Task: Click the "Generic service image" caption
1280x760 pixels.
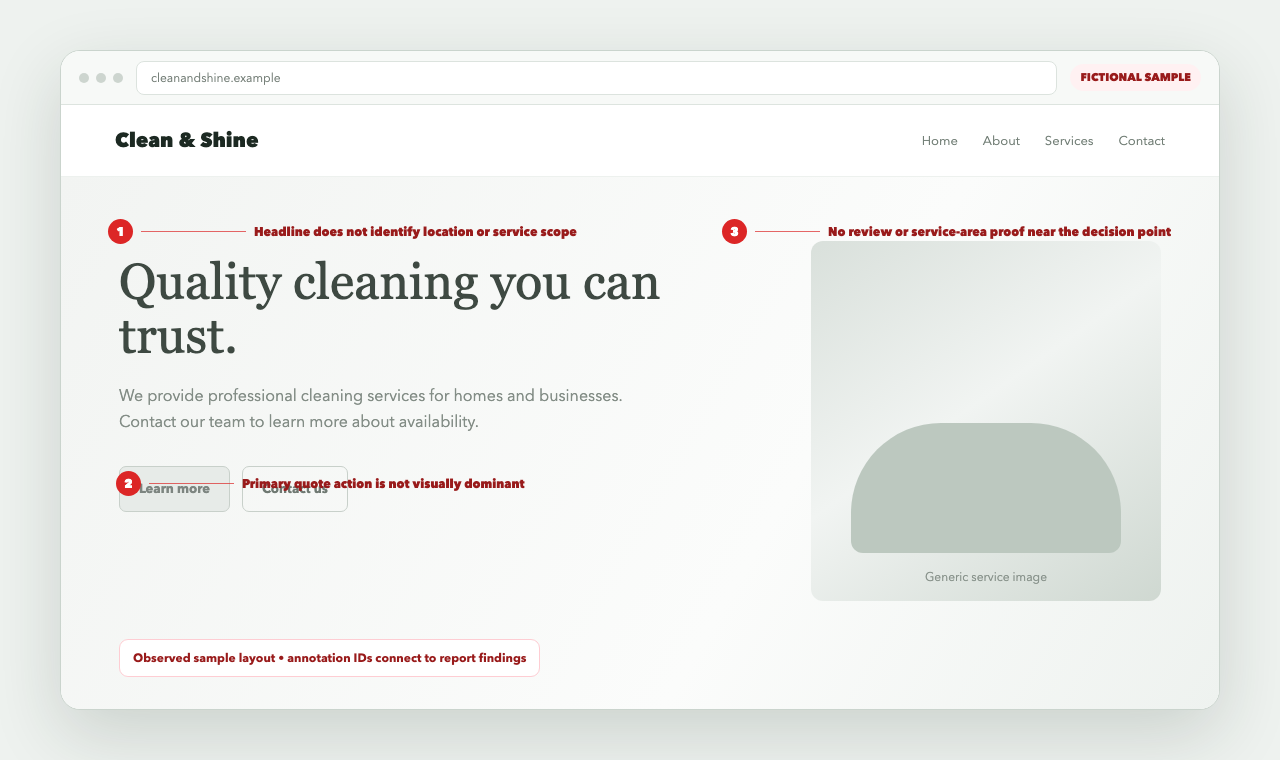Action: point(986,577)
